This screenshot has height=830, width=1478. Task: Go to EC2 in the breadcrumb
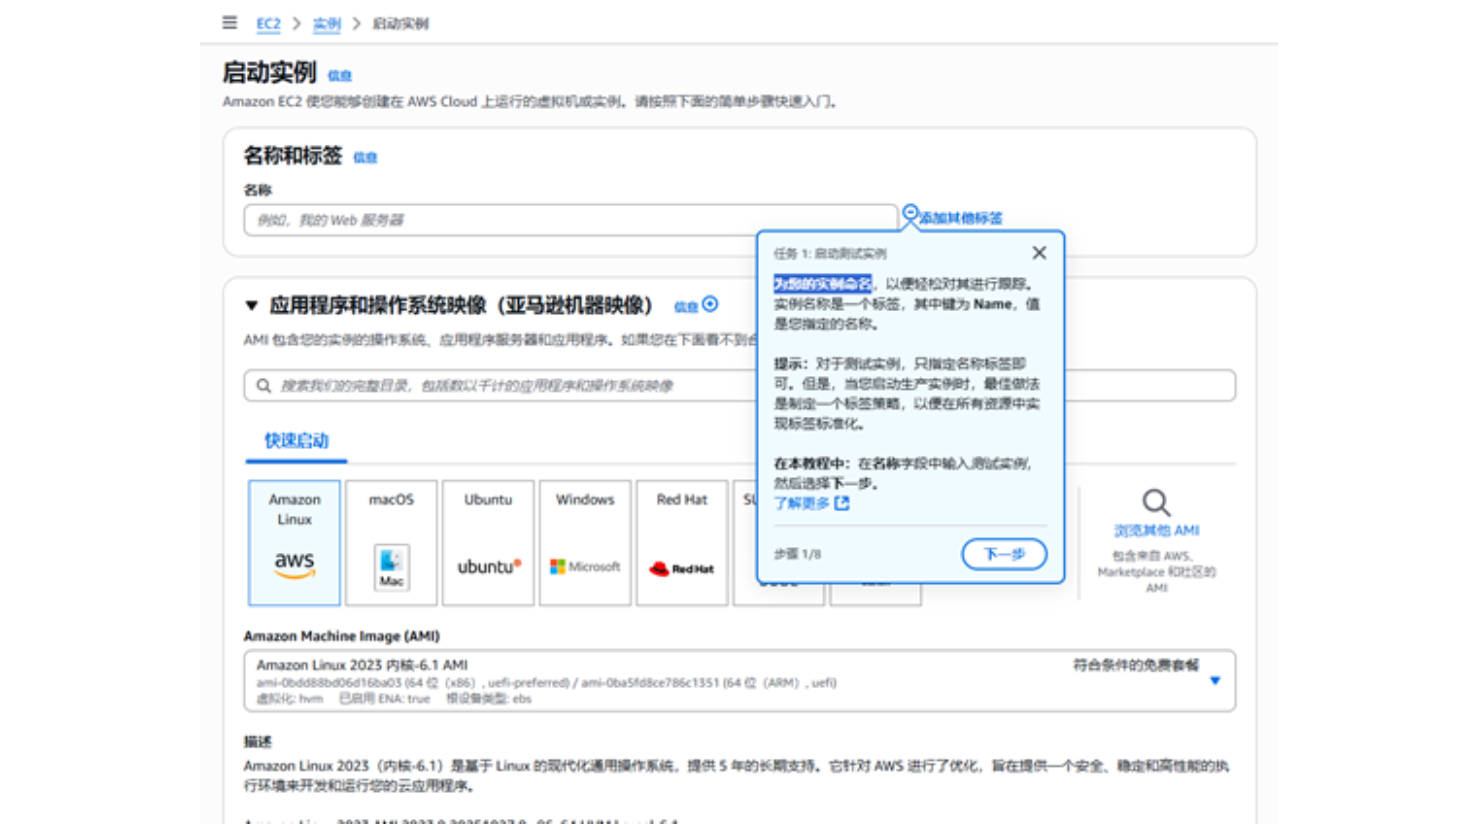[268, 24]
